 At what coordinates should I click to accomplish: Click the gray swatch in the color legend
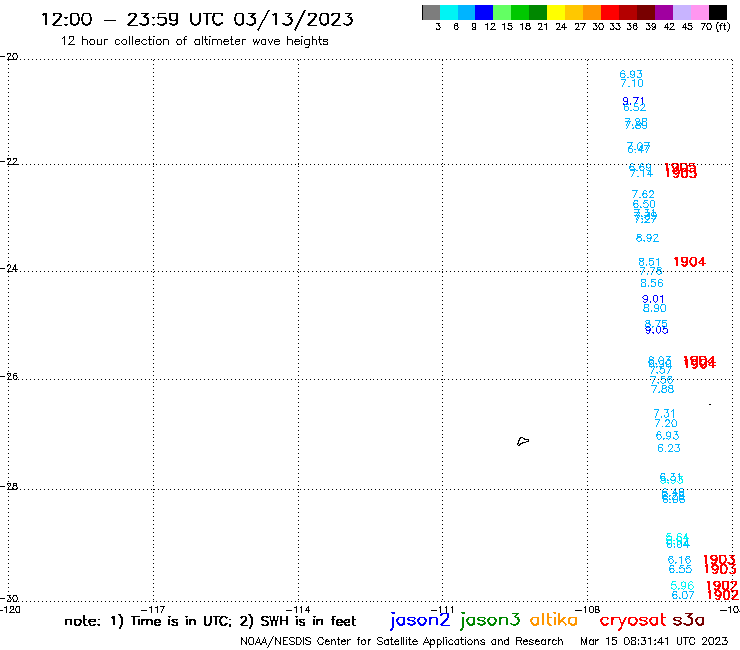[431, 12]
